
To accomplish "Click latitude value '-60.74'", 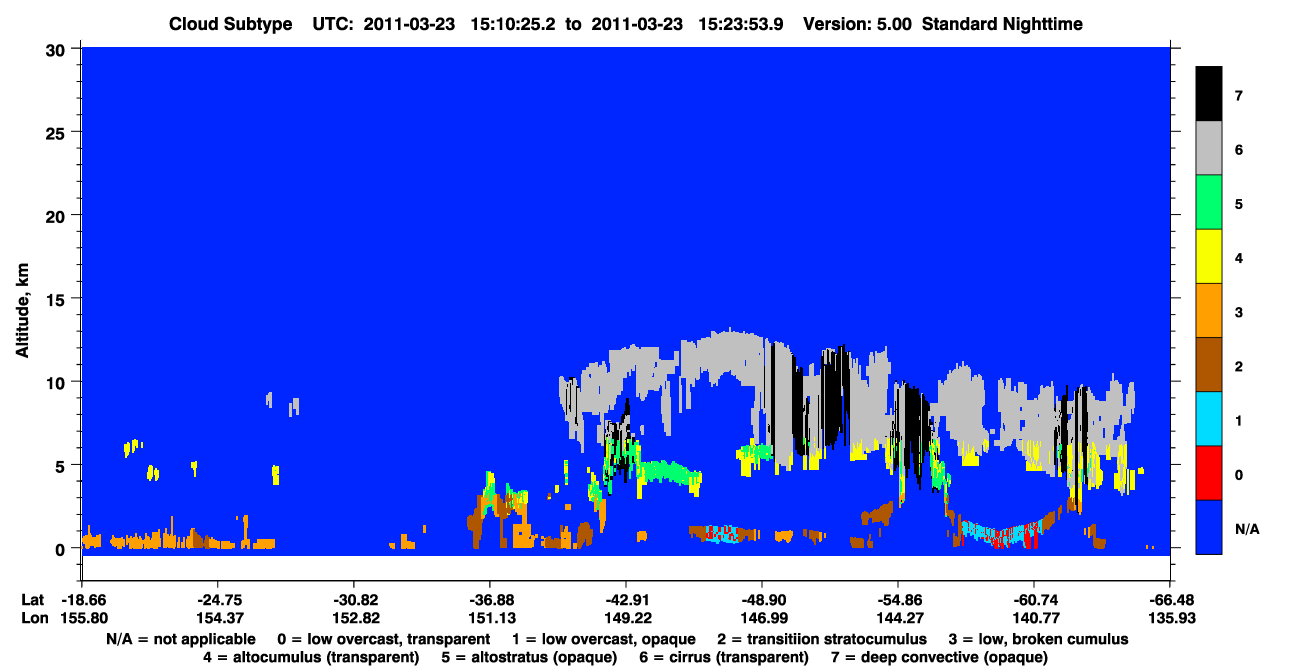I will [1034, 599].
